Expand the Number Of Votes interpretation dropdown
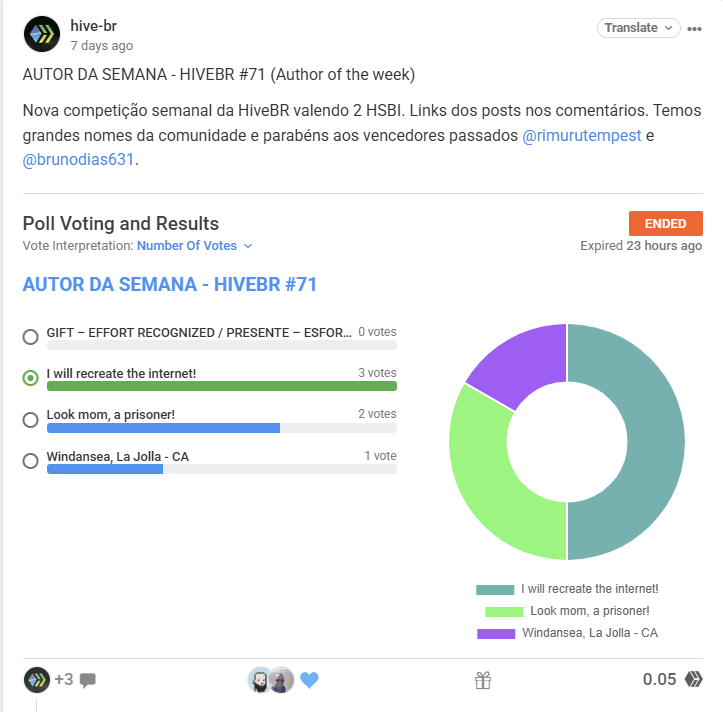This screenshot has height=712, width=723. [195, 246]
